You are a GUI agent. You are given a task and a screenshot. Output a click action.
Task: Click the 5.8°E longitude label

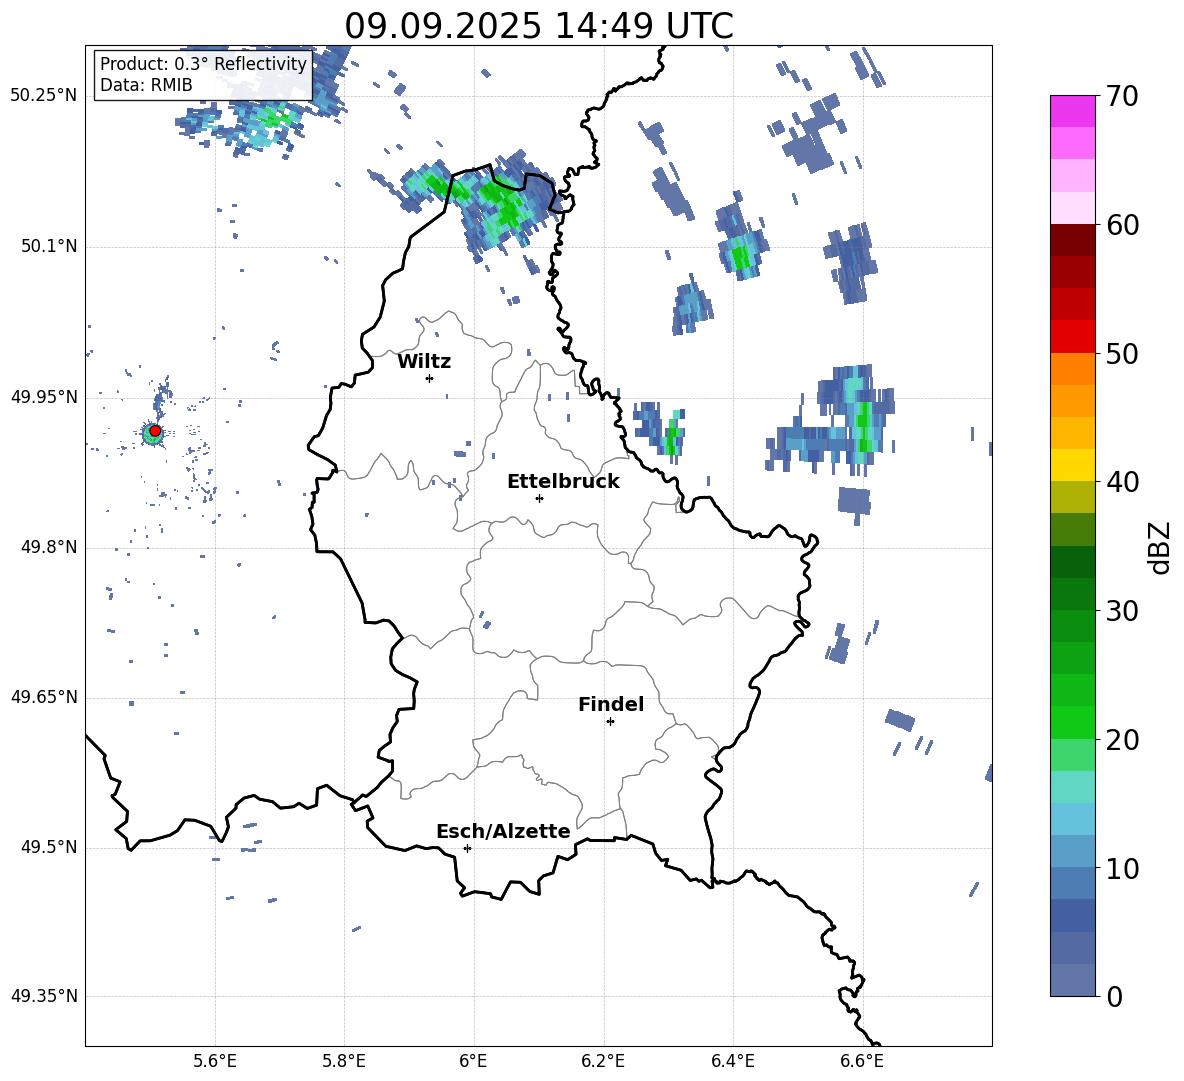(x=344, y=1062)
